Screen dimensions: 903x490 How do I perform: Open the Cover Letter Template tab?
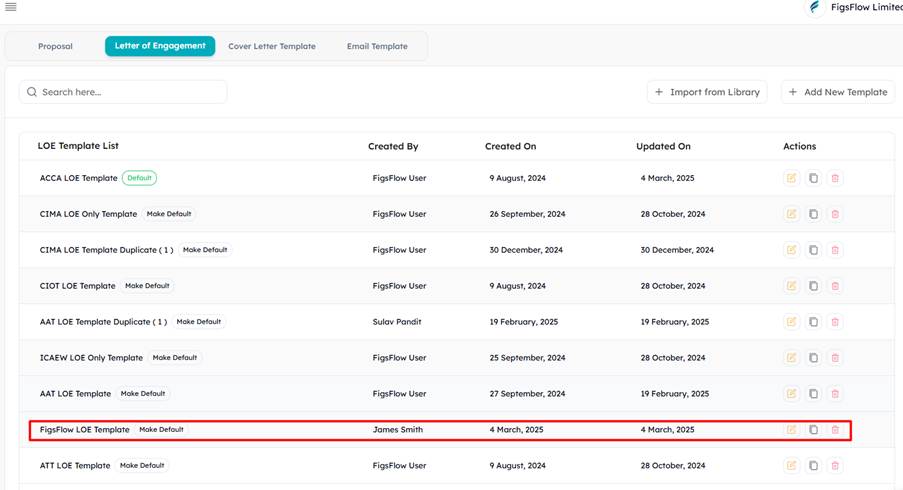pos(272,46)
